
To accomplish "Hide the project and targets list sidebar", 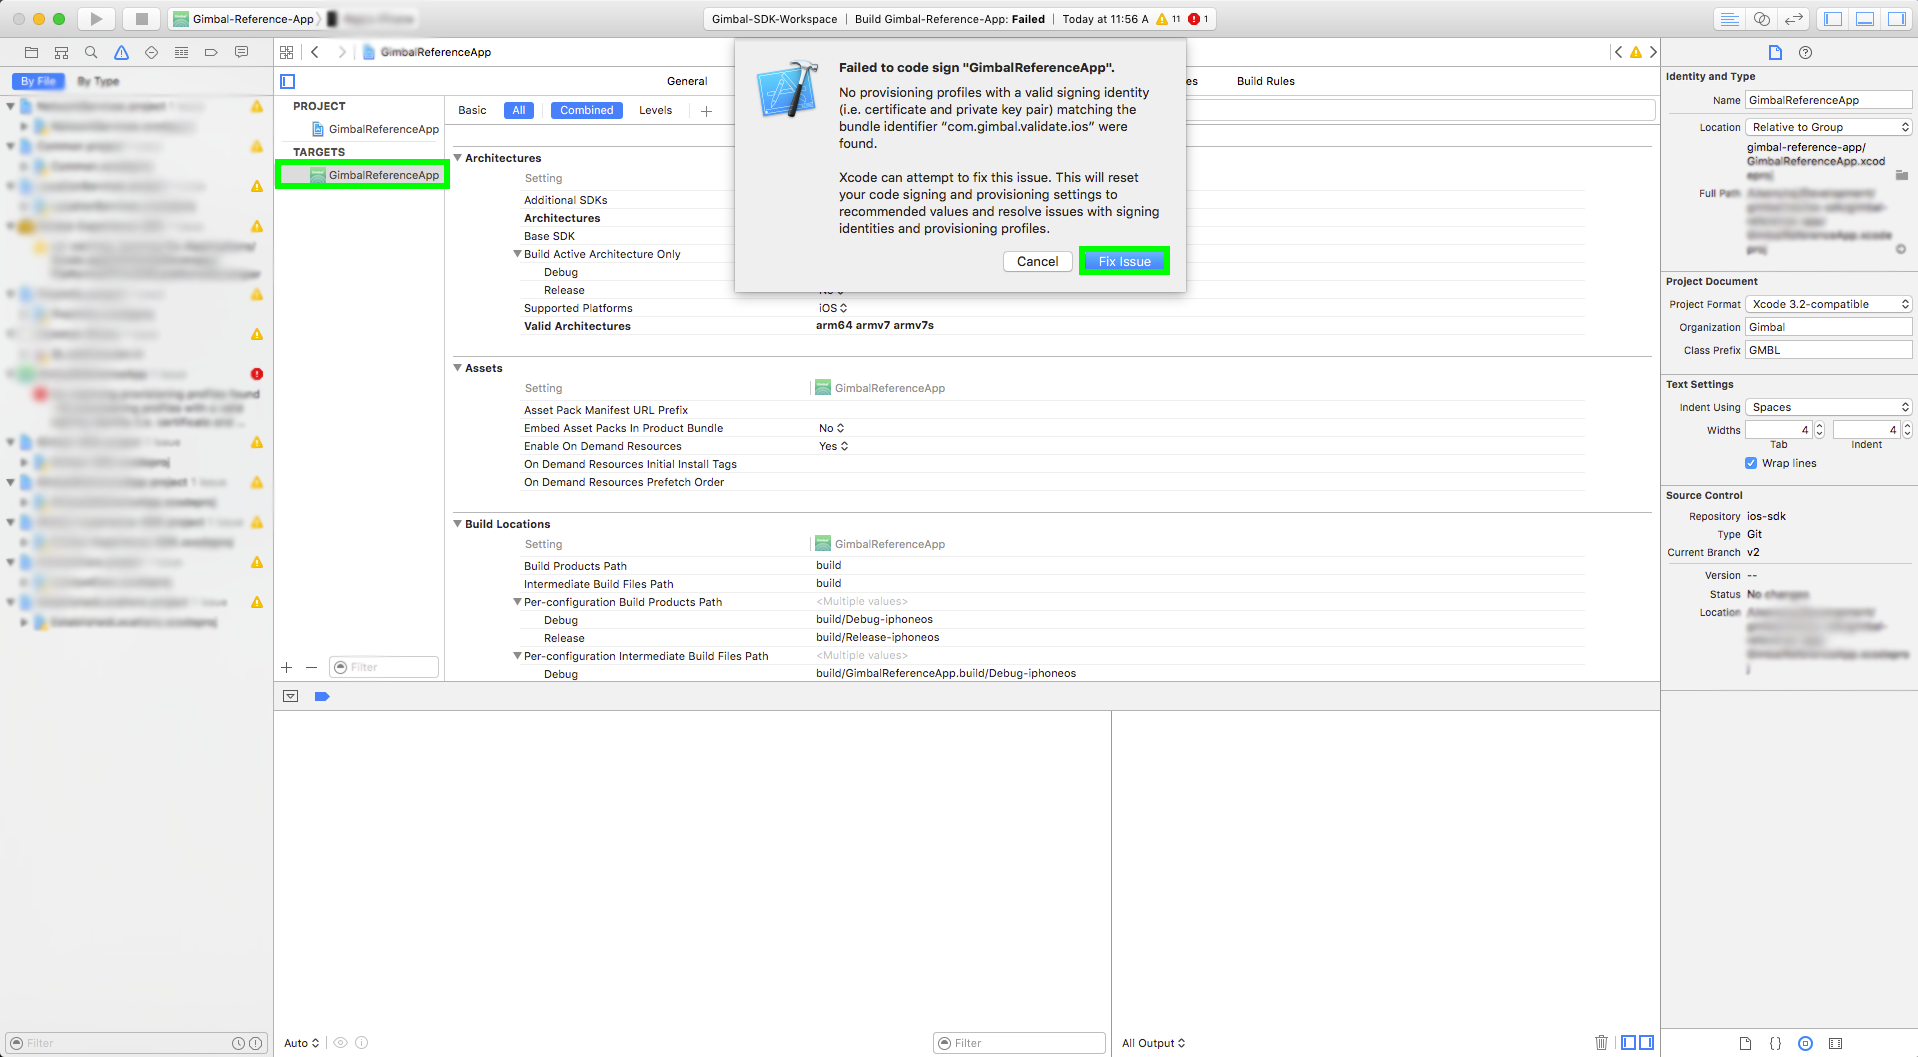I will pos(288,81).
